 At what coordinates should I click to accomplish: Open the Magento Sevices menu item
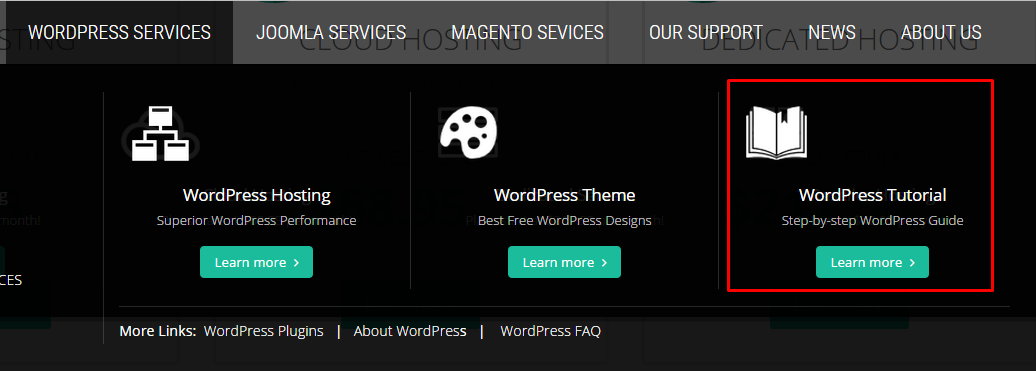[527, 32]
